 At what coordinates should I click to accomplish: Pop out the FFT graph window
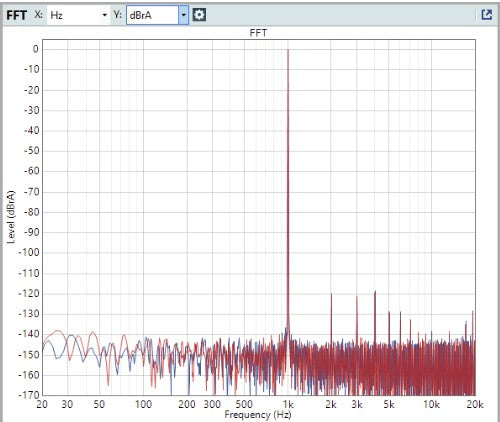point(487,15)
